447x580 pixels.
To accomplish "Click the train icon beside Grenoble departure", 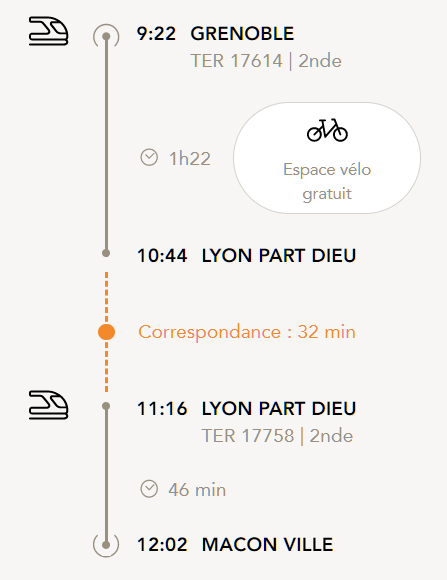I will [x=48, y=31].
